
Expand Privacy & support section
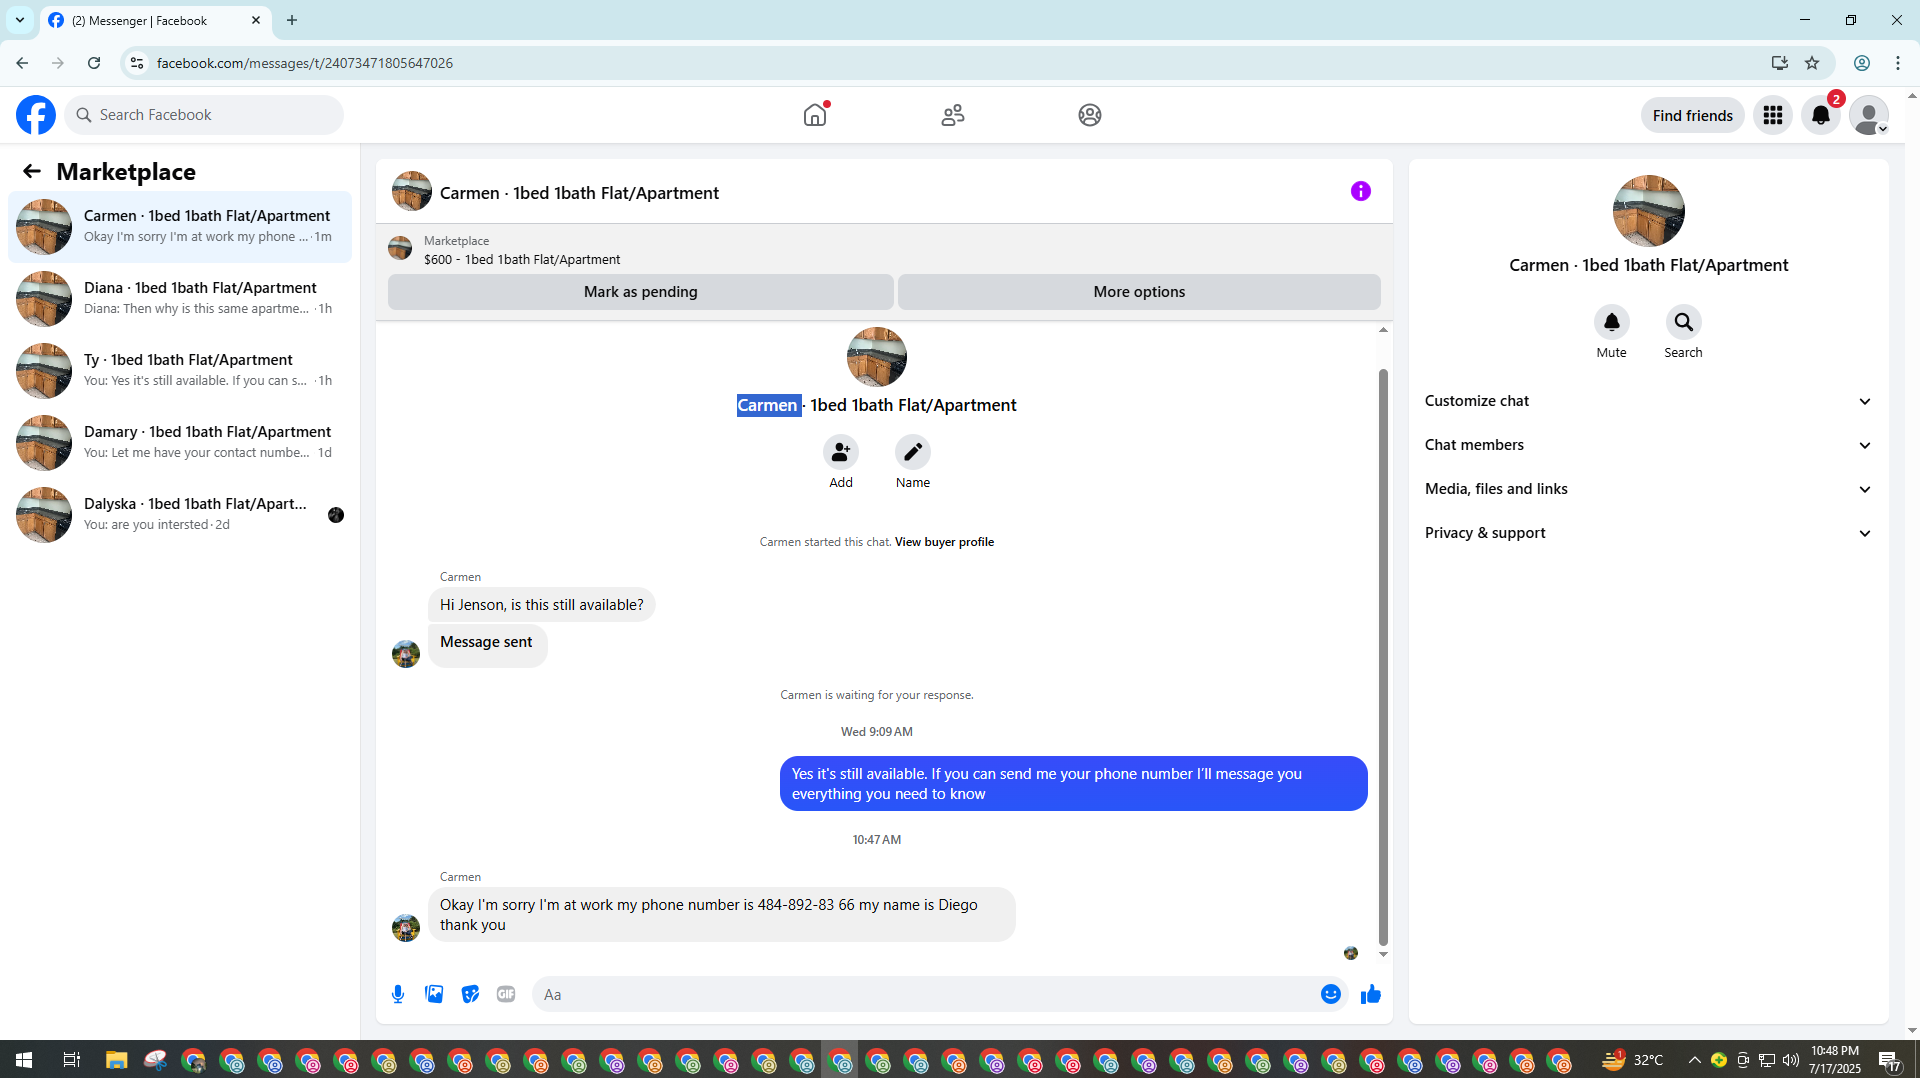pos(1648,533)
